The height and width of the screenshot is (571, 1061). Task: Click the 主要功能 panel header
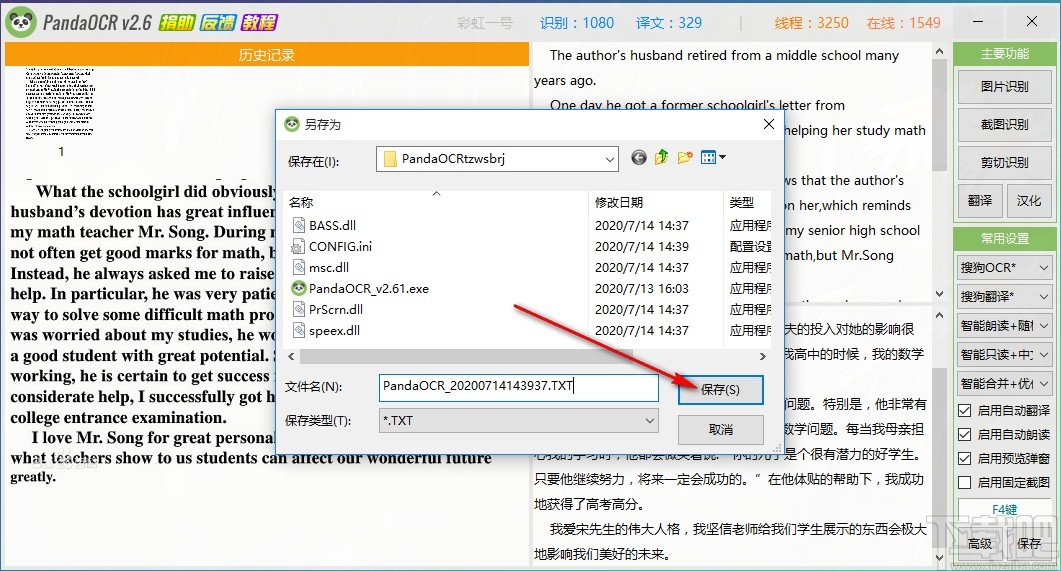[x=1005, y=54]
